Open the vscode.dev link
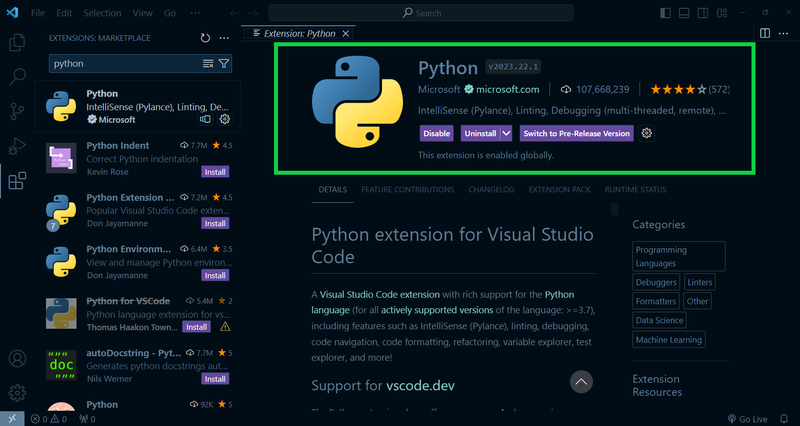800x426 pixels. [x=420, y=385]
